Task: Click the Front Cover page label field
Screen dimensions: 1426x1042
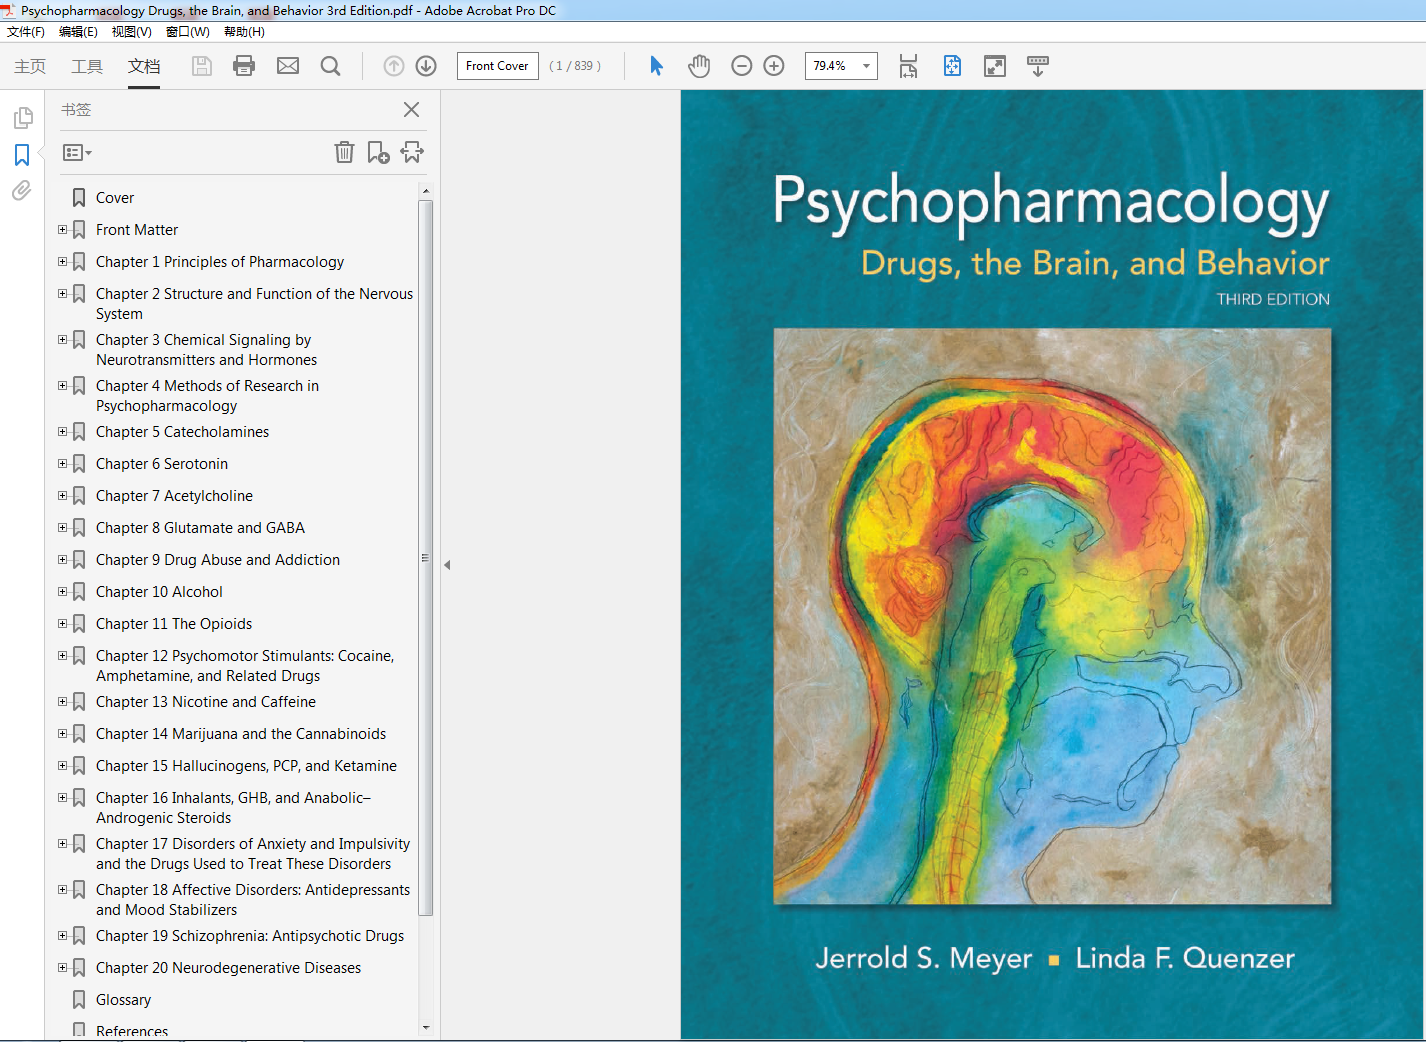Action: tap(497, 66)
